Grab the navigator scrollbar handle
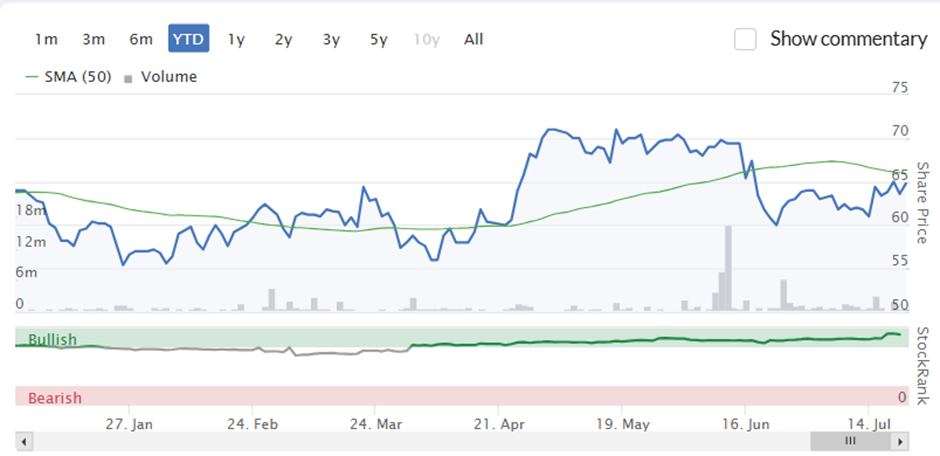 coord(851,442)
